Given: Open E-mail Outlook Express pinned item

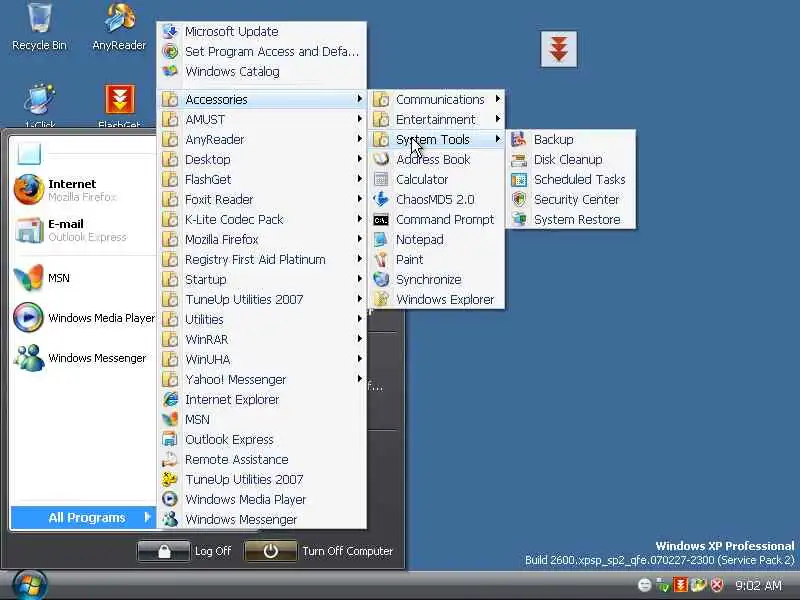Looking at the screenshot, I should pyautogui.click(x=83, y=230).
